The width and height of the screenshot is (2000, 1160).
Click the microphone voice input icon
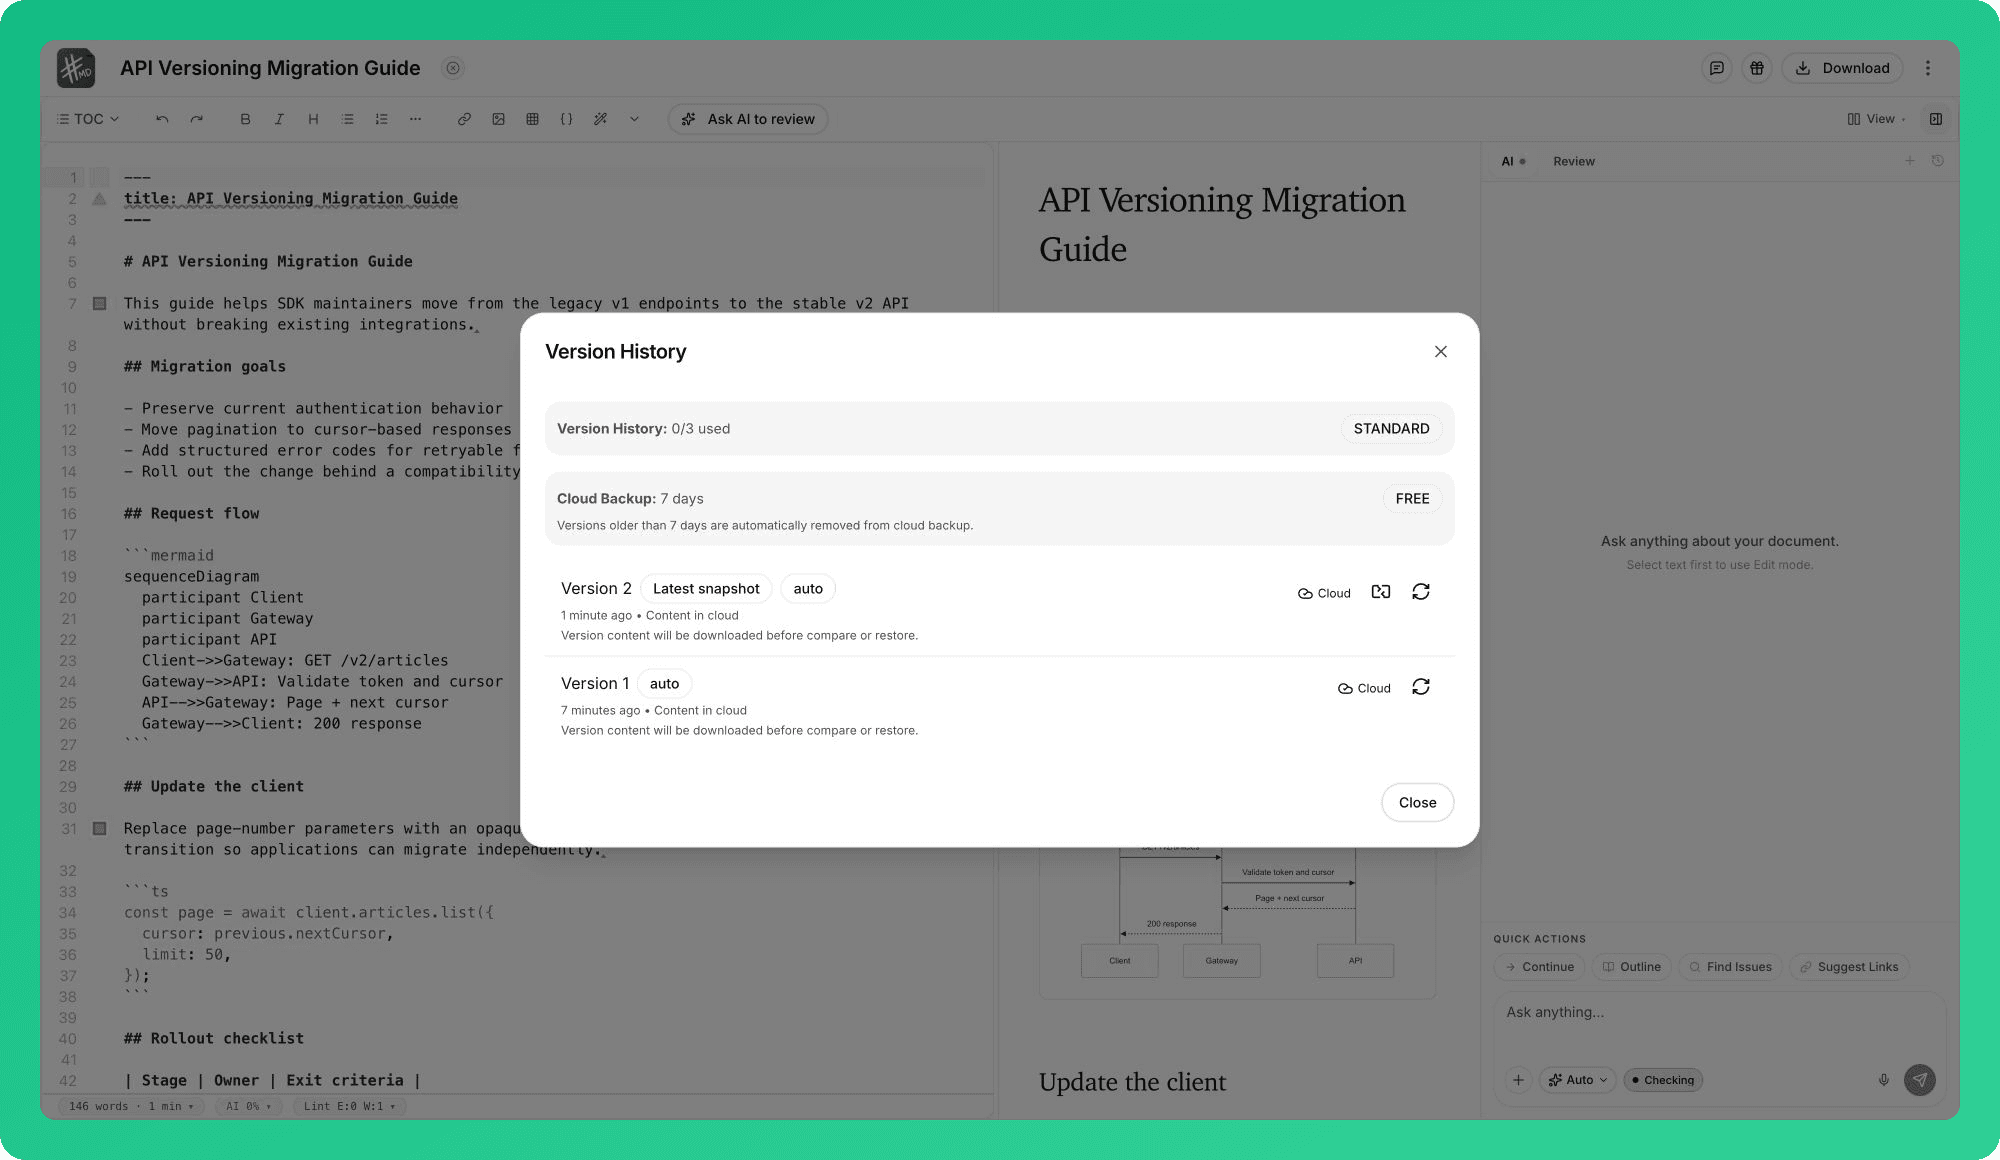point(1884,1080)
